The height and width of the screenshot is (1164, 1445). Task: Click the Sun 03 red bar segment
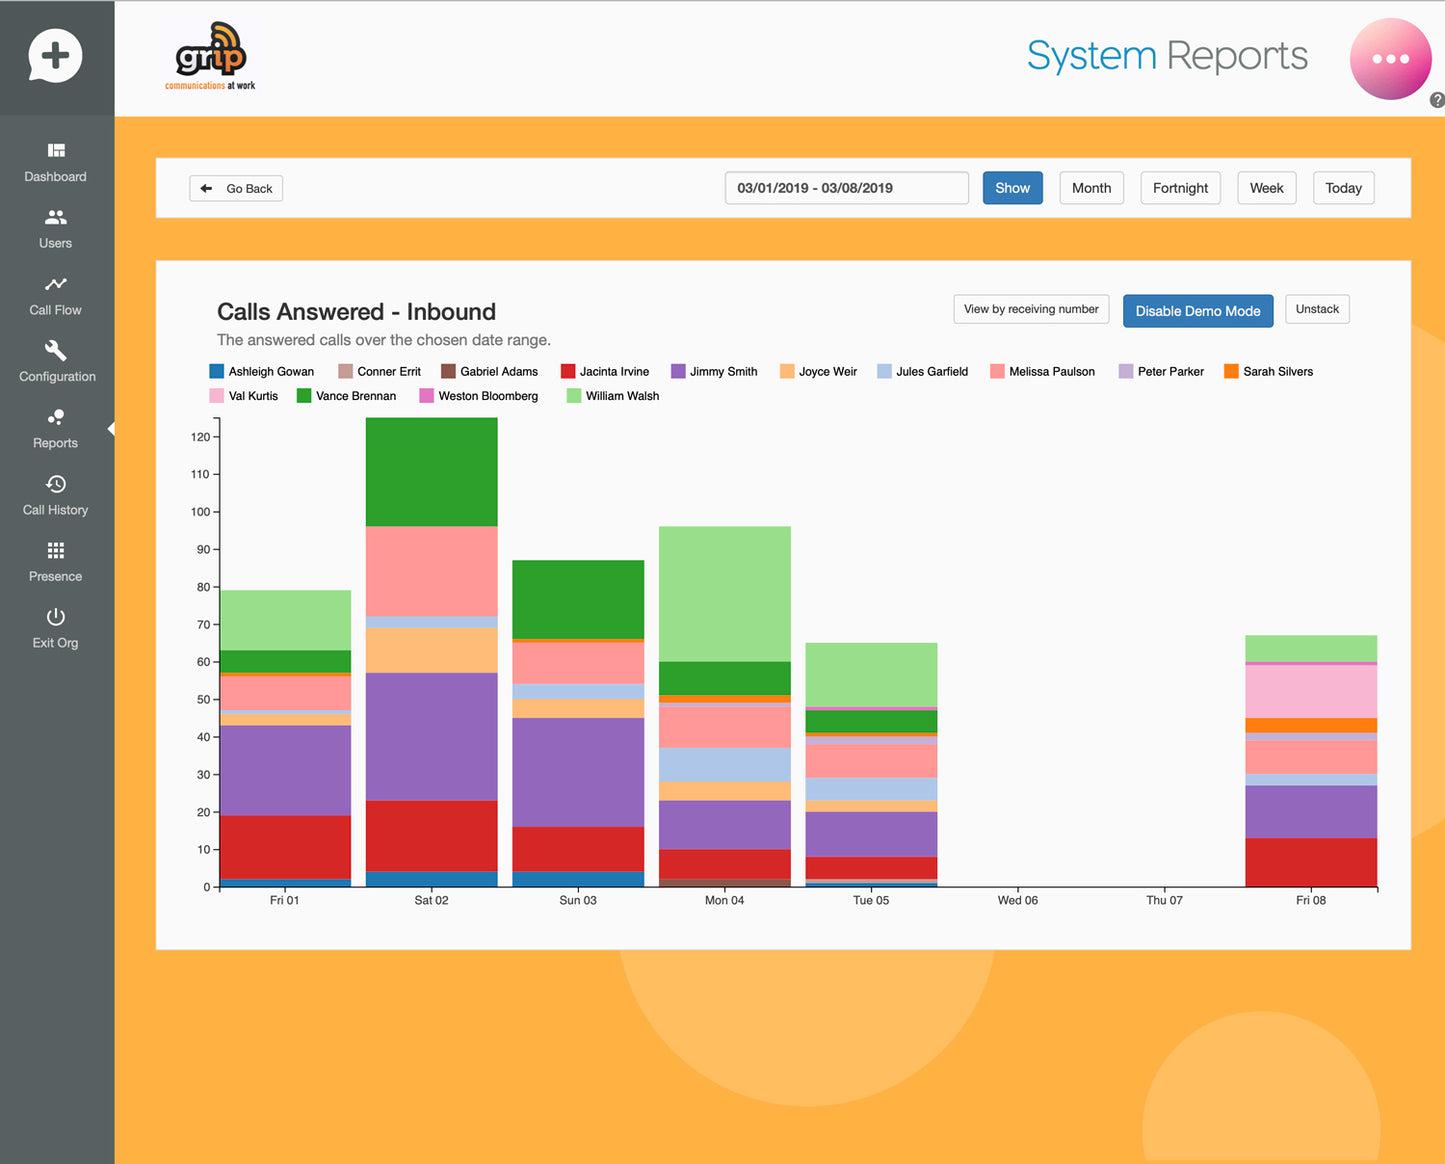coord(578,849)
